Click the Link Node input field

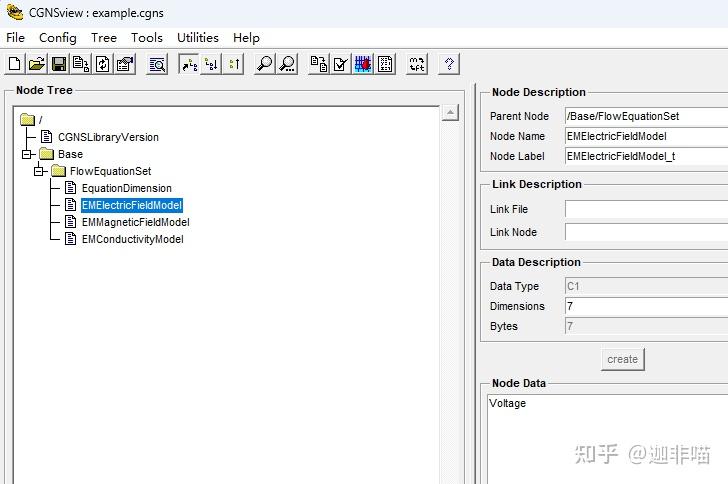(x=646, y=232)
